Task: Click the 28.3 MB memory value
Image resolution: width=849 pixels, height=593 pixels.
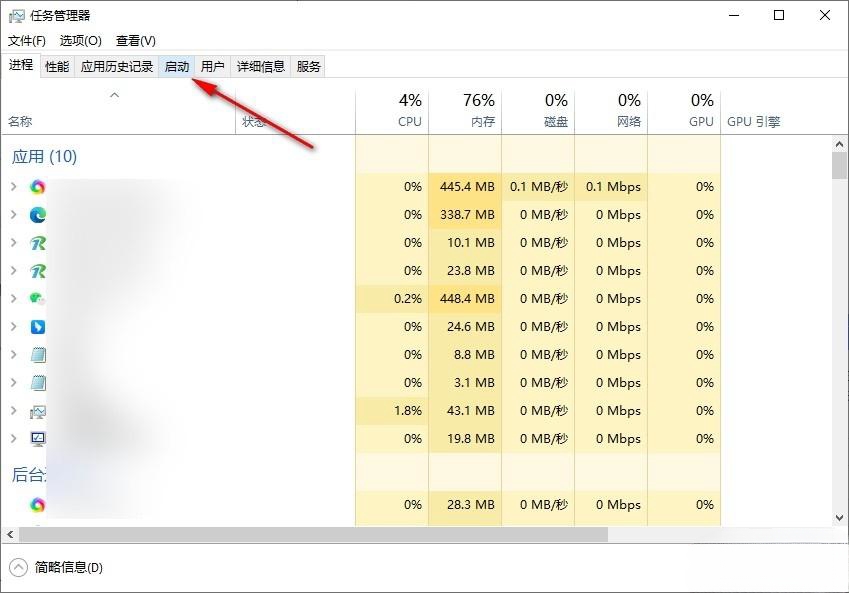Action: click(x=471, y=505)
